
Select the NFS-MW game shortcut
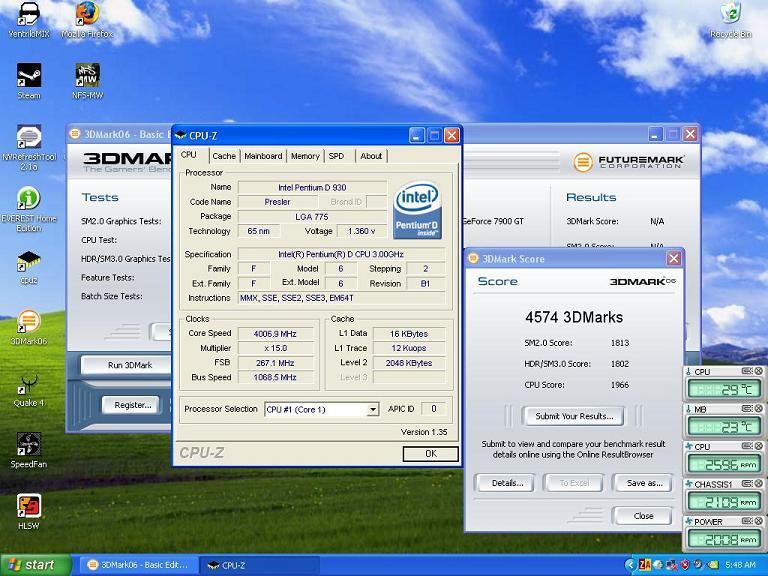(88, 81)
